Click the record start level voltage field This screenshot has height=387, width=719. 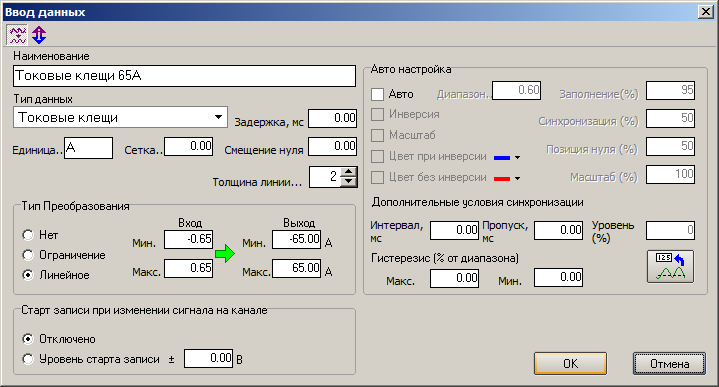(x=209, y=359)
